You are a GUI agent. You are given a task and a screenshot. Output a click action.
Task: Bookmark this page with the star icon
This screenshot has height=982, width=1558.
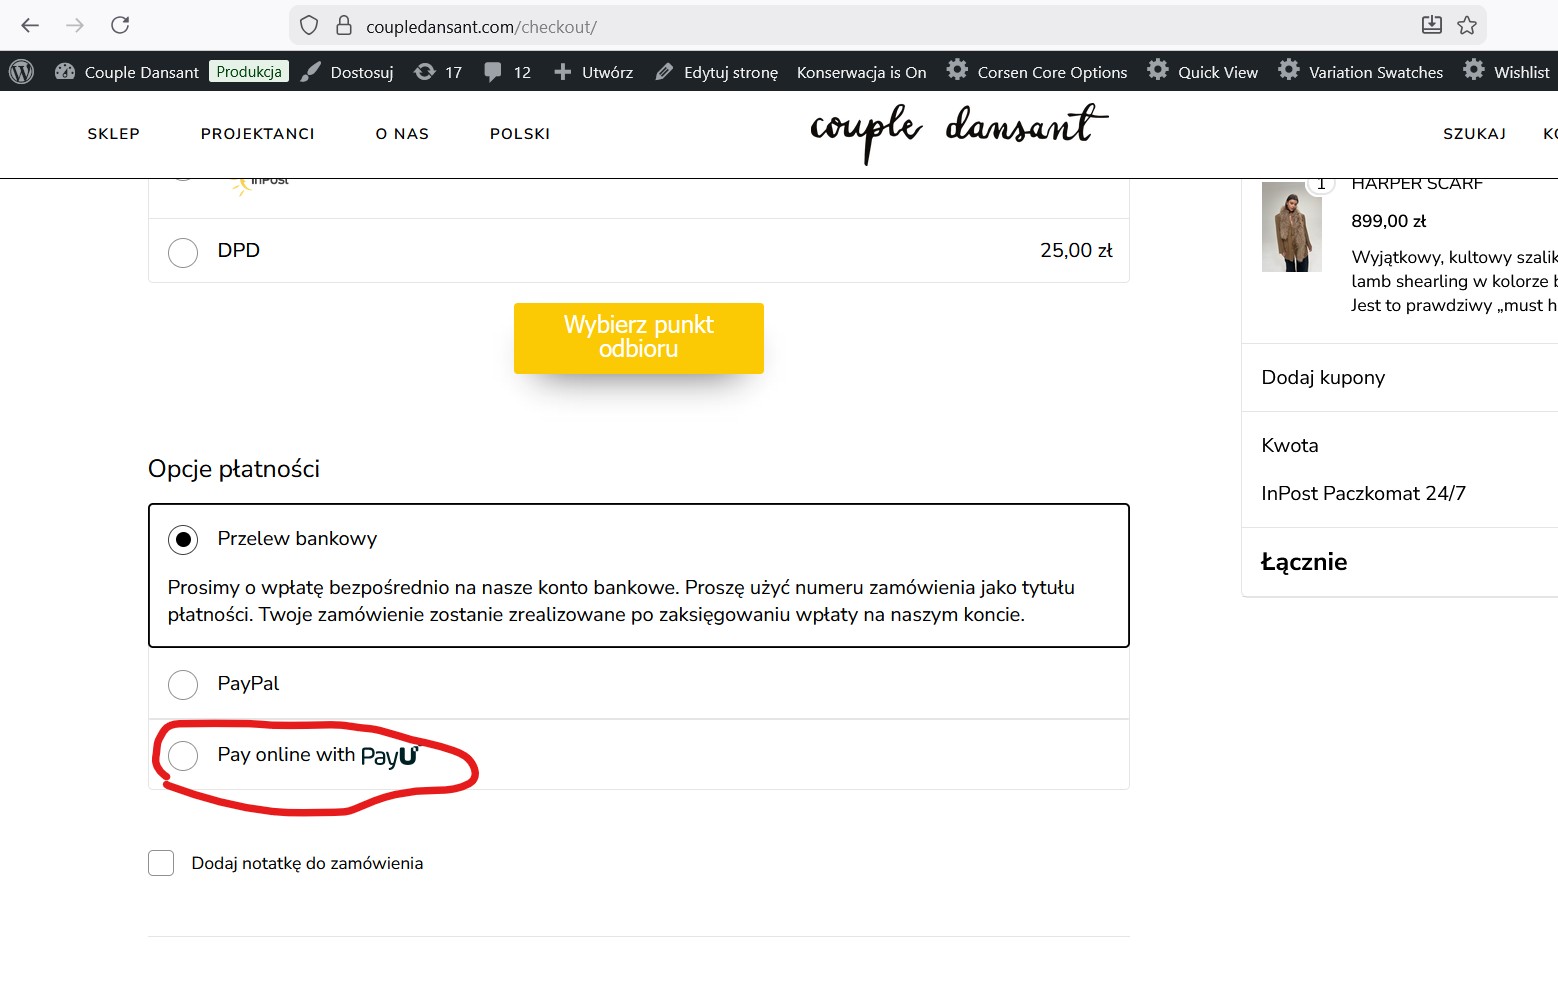click(1467, 25)
